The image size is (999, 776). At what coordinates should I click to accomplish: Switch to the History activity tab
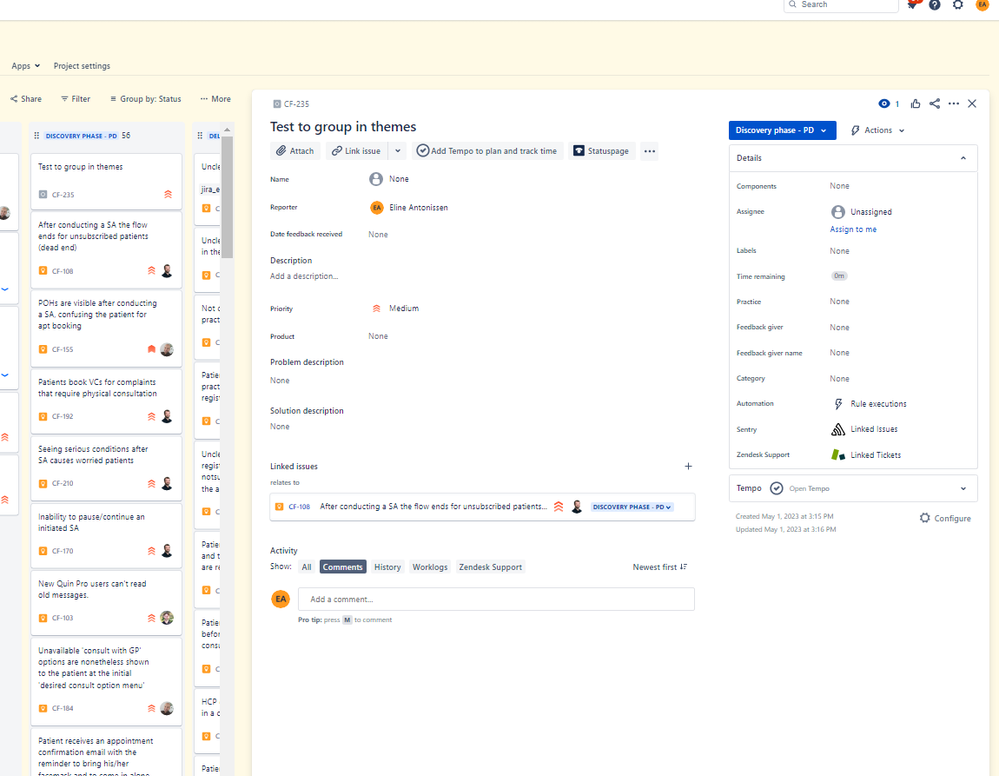tap(387, 567)
